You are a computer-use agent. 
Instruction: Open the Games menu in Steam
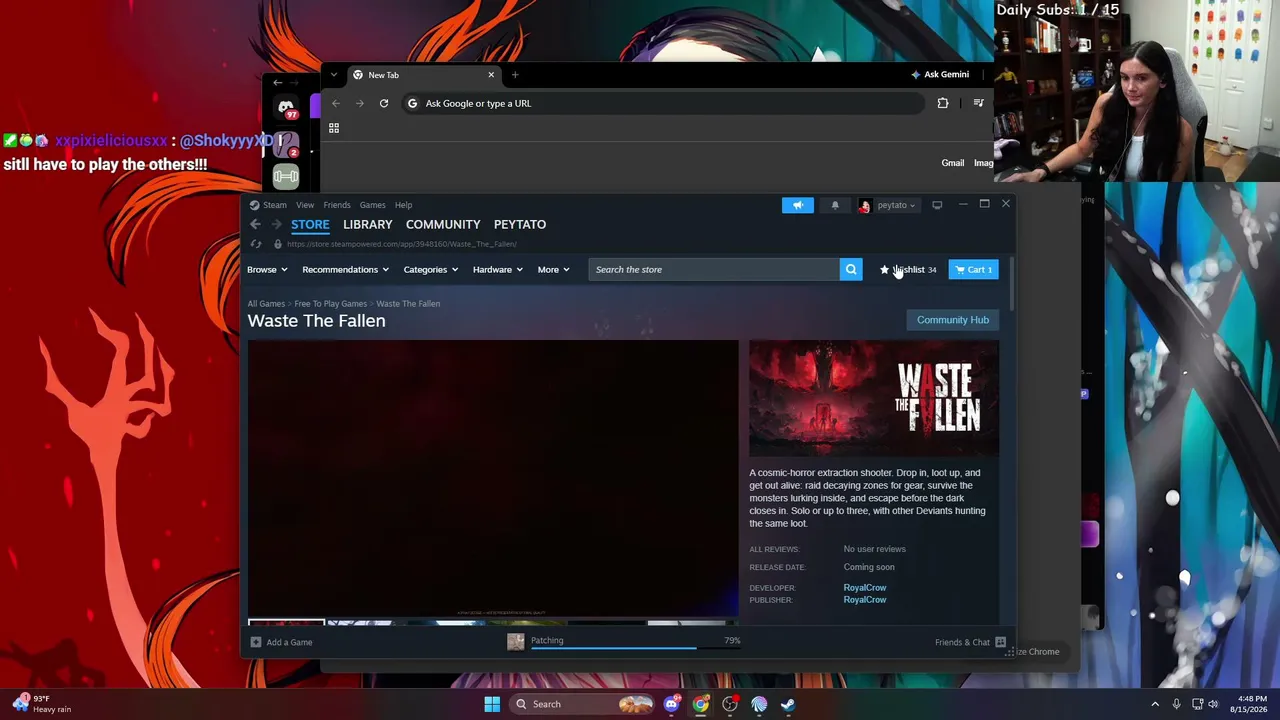tap(372, 205)
